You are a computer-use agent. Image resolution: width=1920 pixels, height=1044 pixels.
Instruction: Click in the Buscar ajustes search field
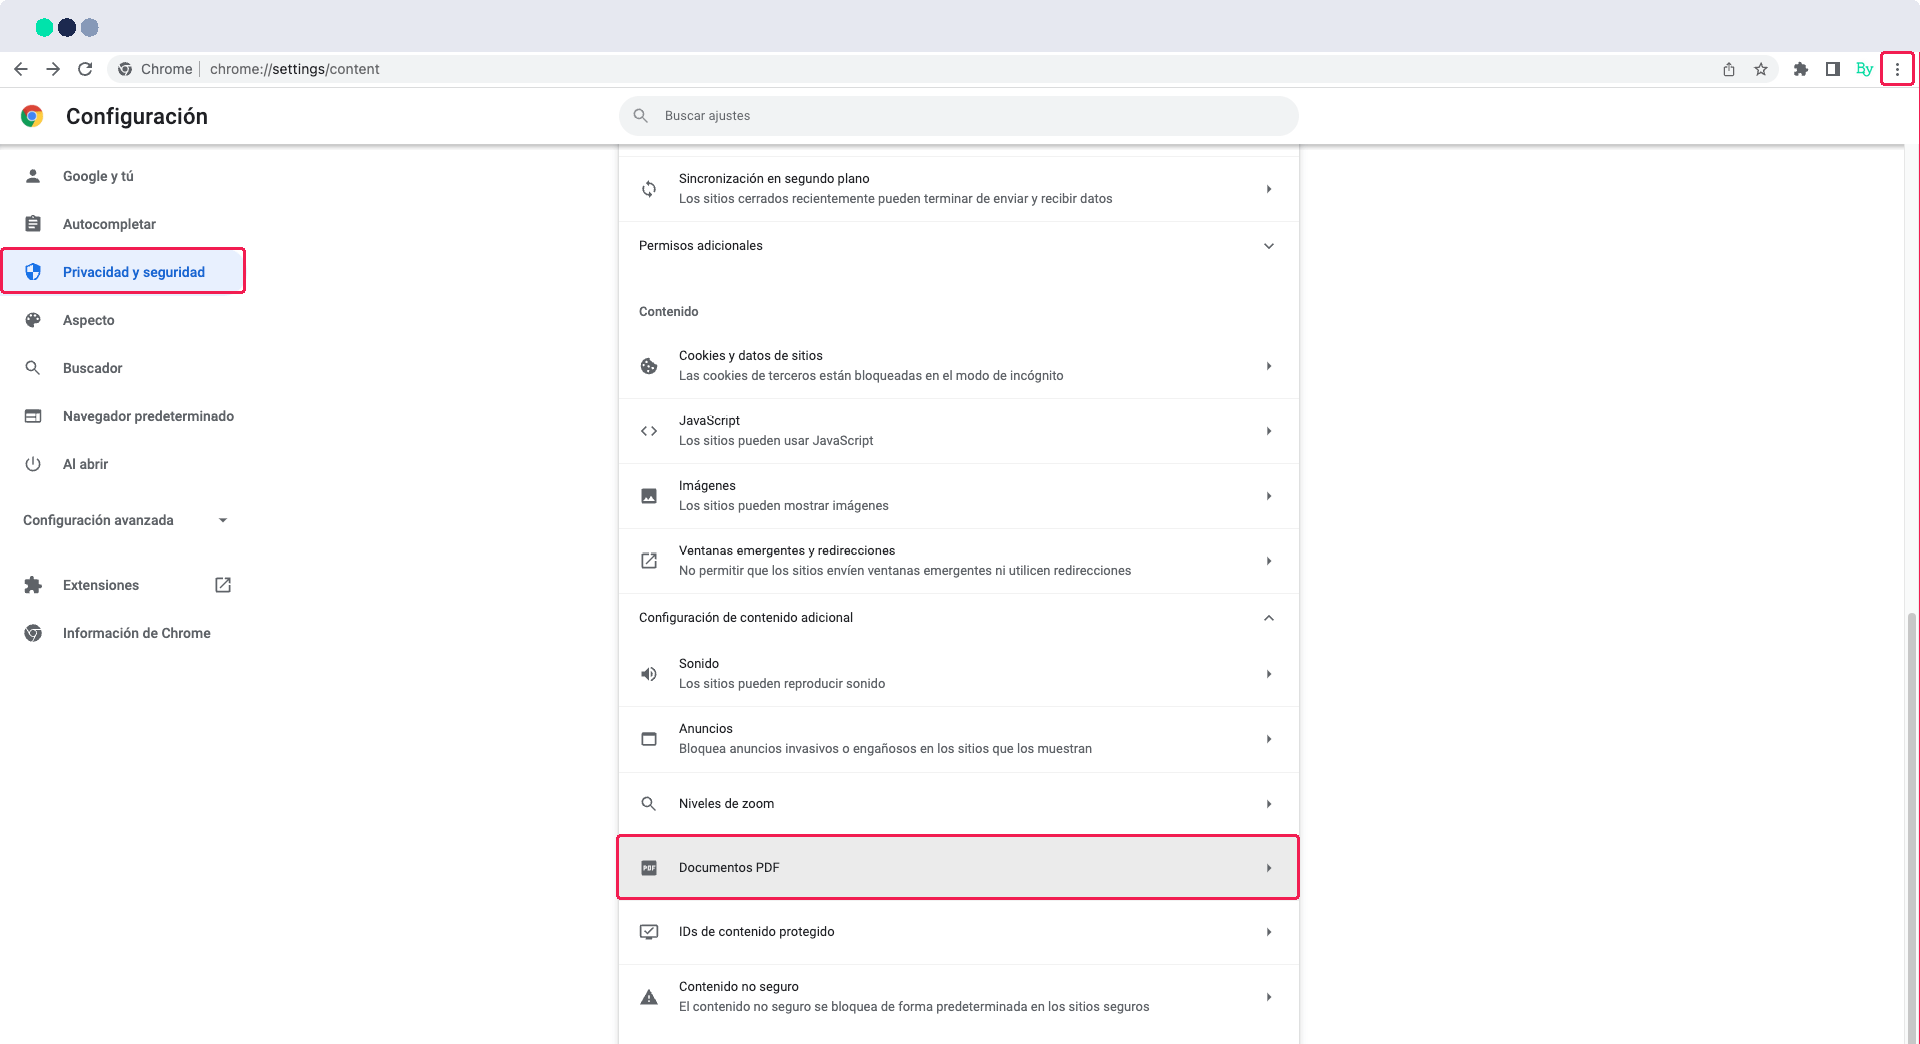pyautogui.click(x=958, y=115)
